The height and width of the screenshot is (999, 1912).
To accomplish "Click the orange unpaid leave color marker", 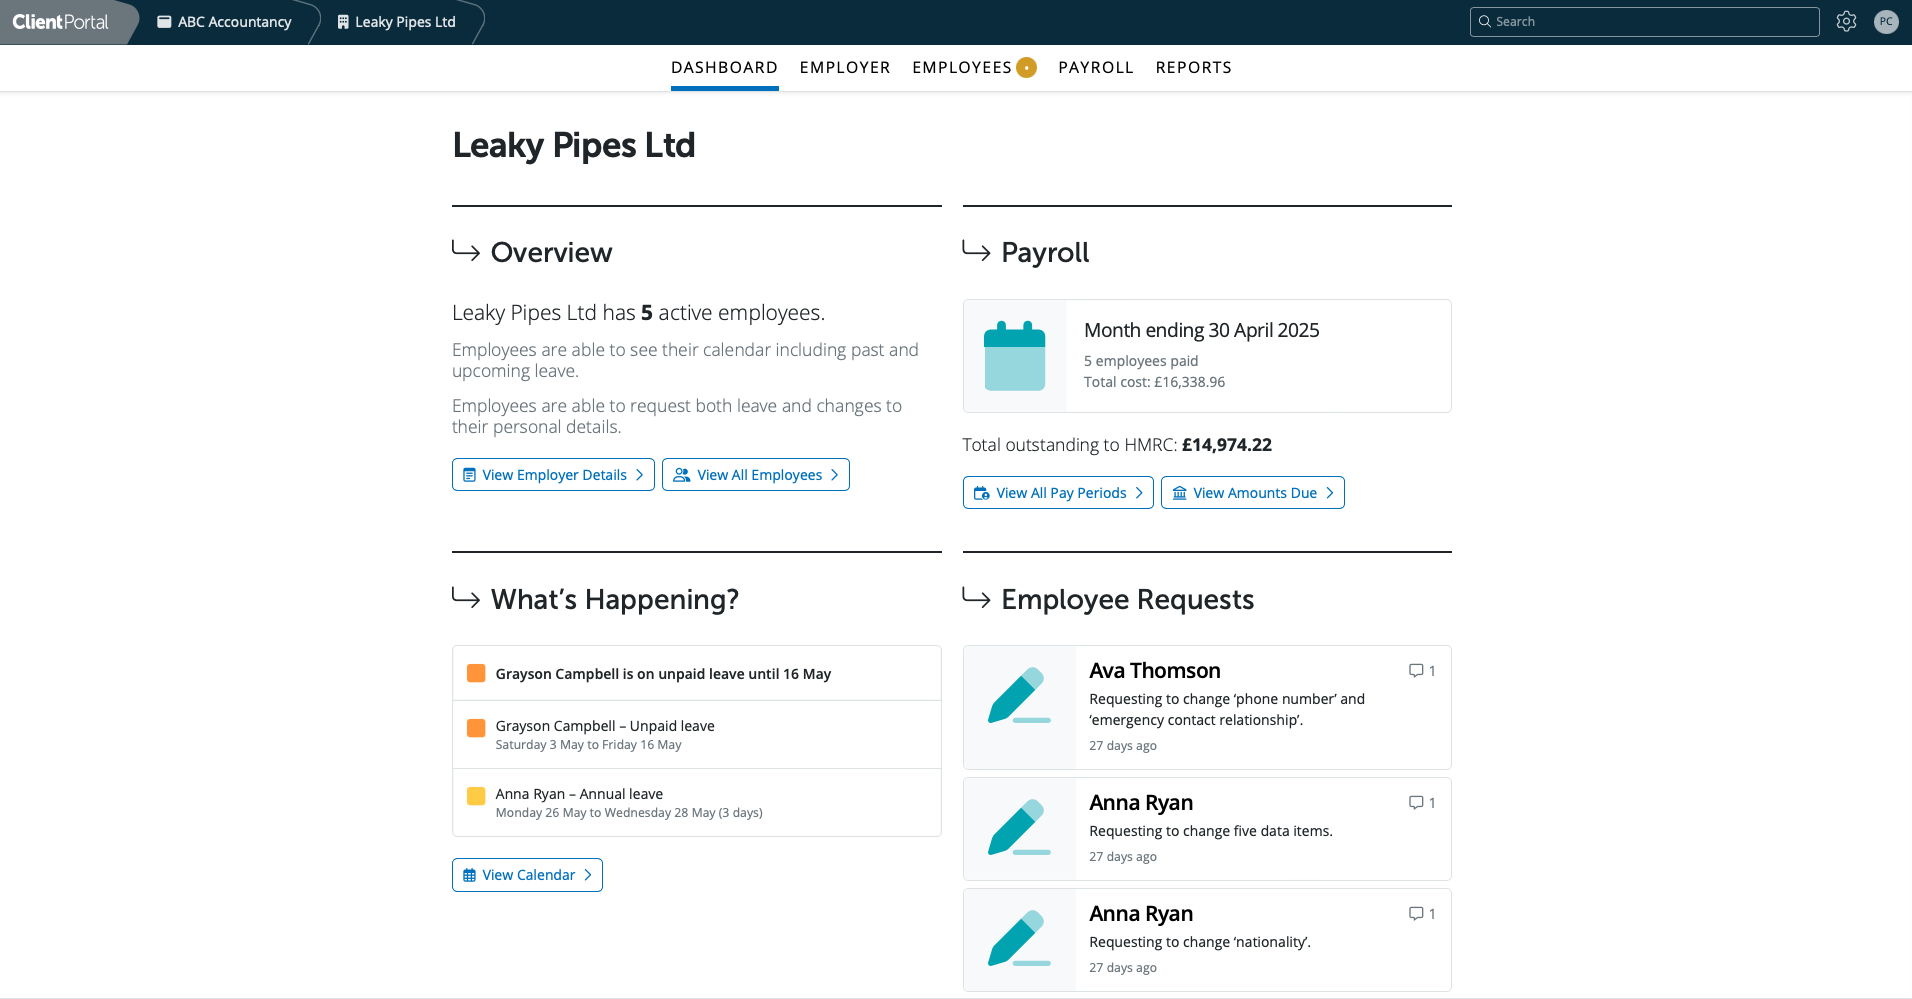I will point(476,728).
